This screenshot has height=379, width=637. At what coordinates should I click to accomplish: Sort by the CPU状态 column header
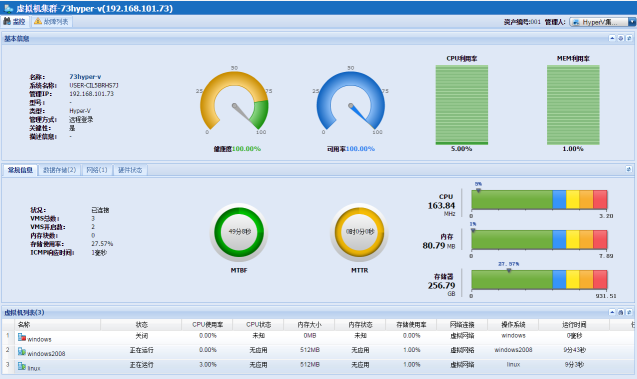click(258, 325)
